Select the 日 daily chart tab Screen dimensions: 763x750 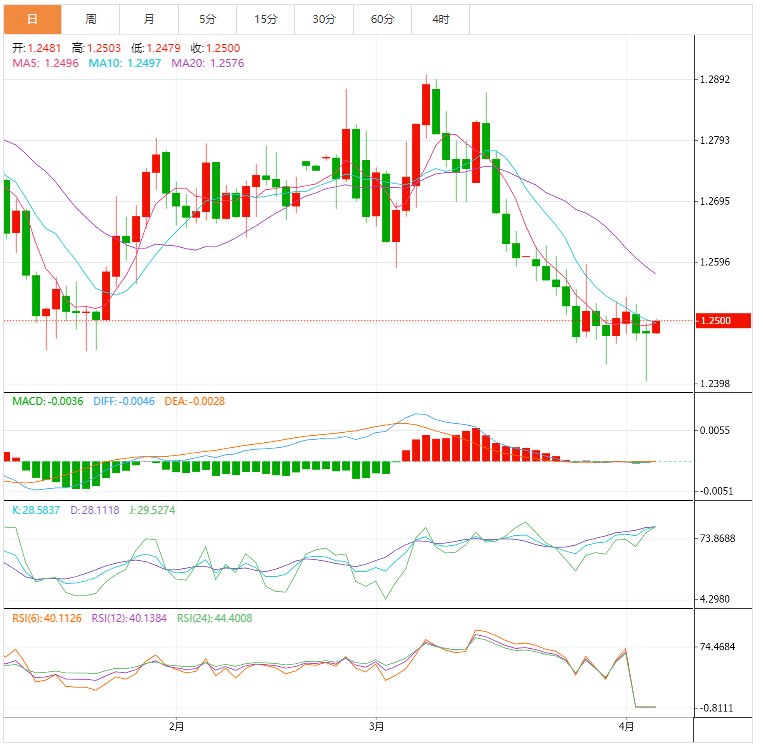31,19
